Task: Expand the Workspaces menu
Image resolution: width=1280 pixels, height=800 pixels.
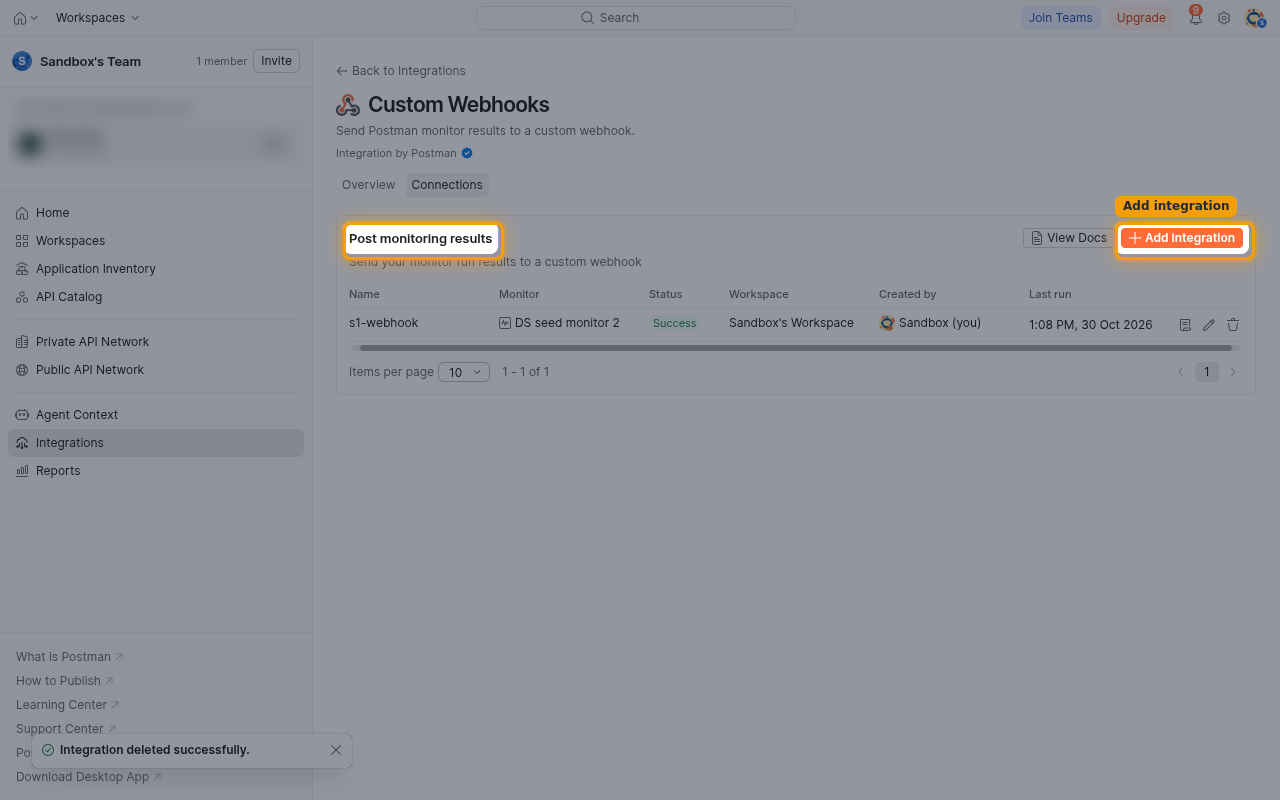Action: [97, 18]
